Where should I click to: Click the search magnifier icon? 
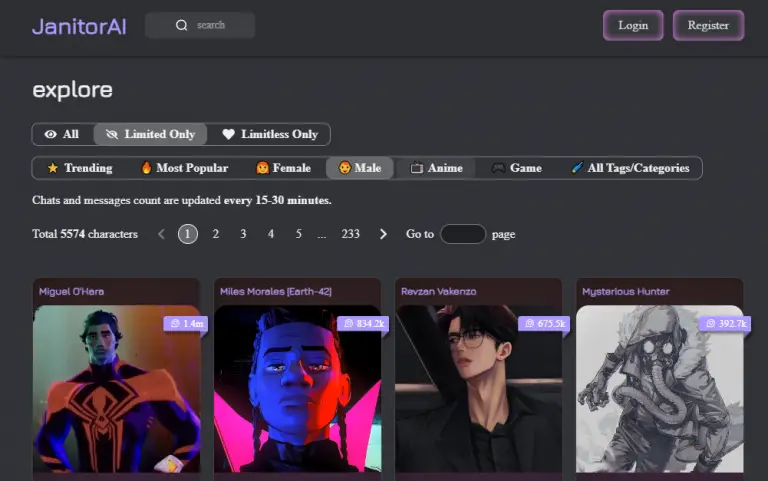[181, 25]
